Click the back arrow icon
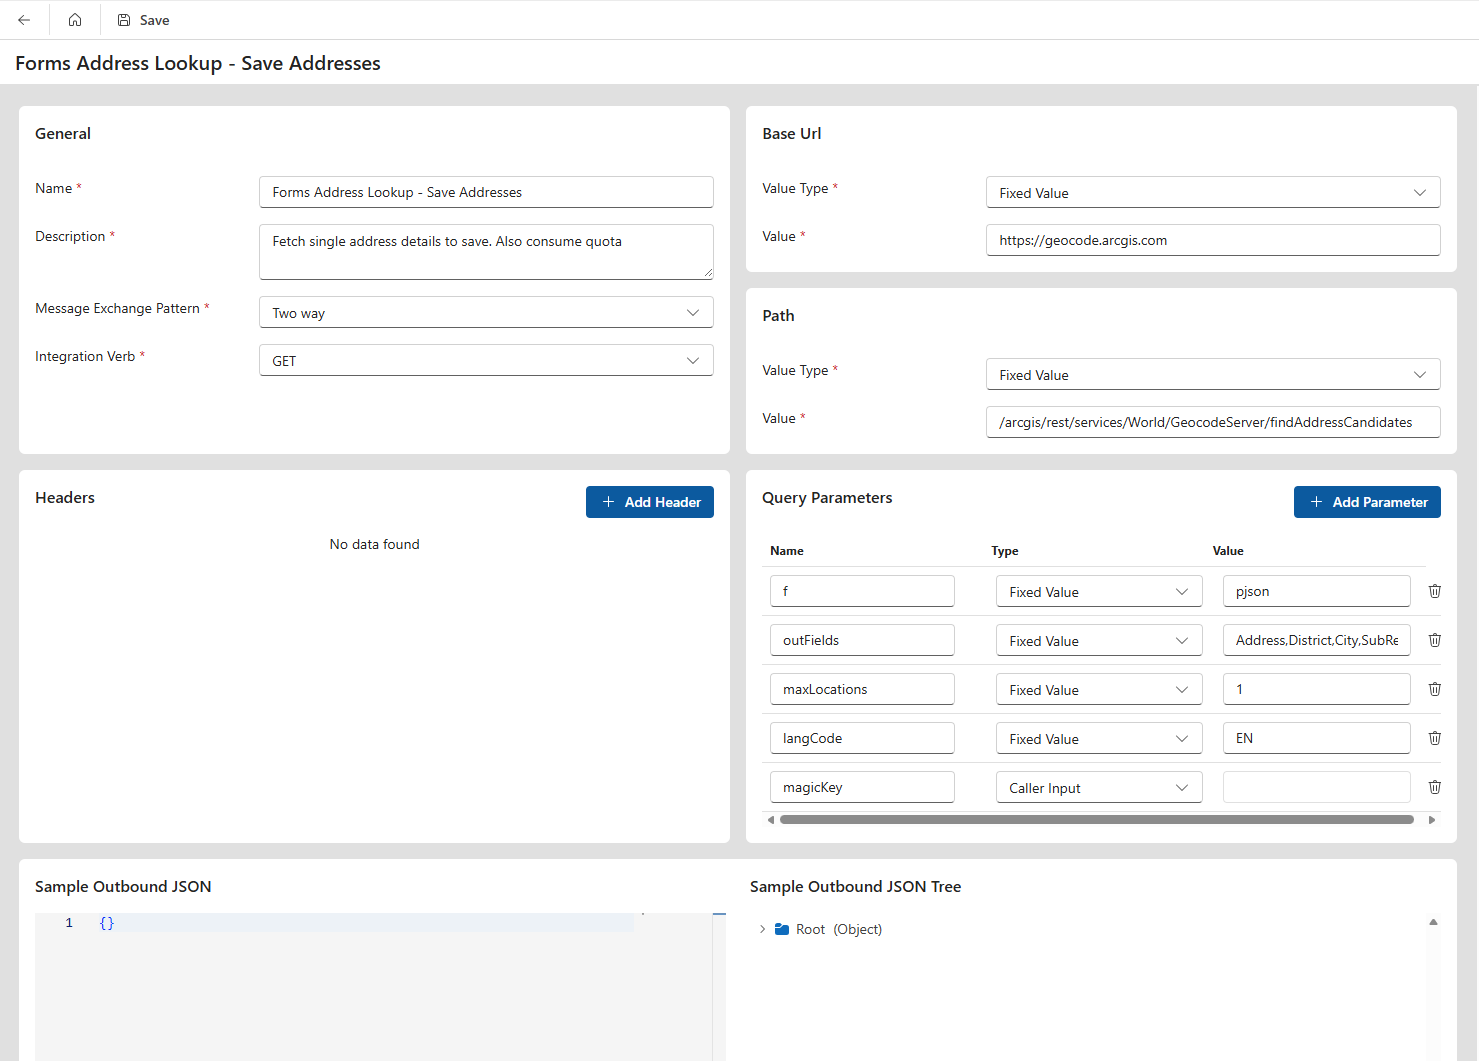This screenshot has height=1061, width=1479. (x=24, y=20)
